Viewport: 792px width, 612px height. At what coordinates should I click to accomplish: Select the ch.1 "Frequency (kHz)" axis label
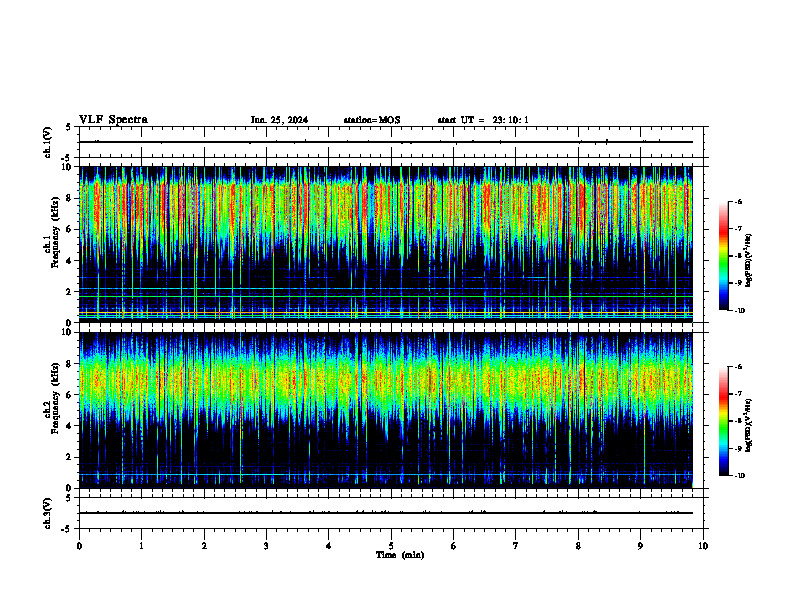pyautogui.click(x=55, y=230)
